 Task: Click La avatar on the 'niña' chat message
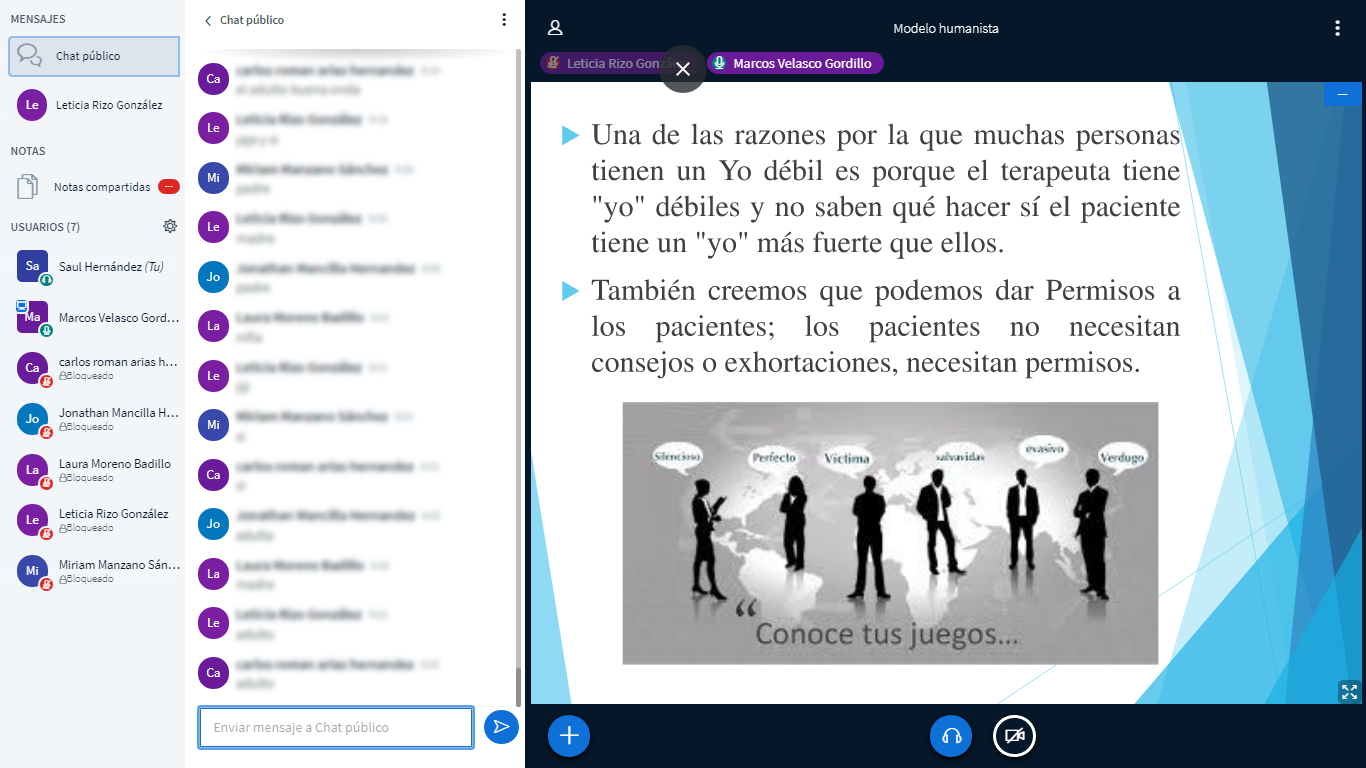coord(213,326)
